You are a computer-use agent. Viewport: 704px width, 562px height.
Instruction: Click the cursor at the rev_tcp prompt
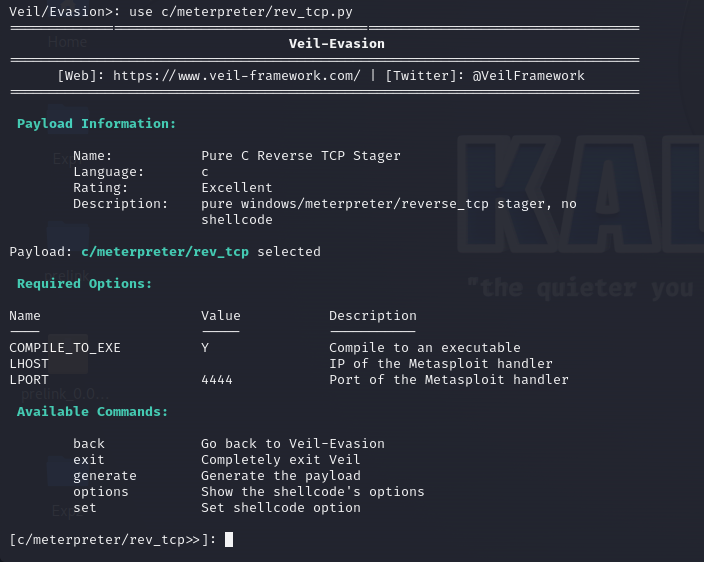(229, 540)
